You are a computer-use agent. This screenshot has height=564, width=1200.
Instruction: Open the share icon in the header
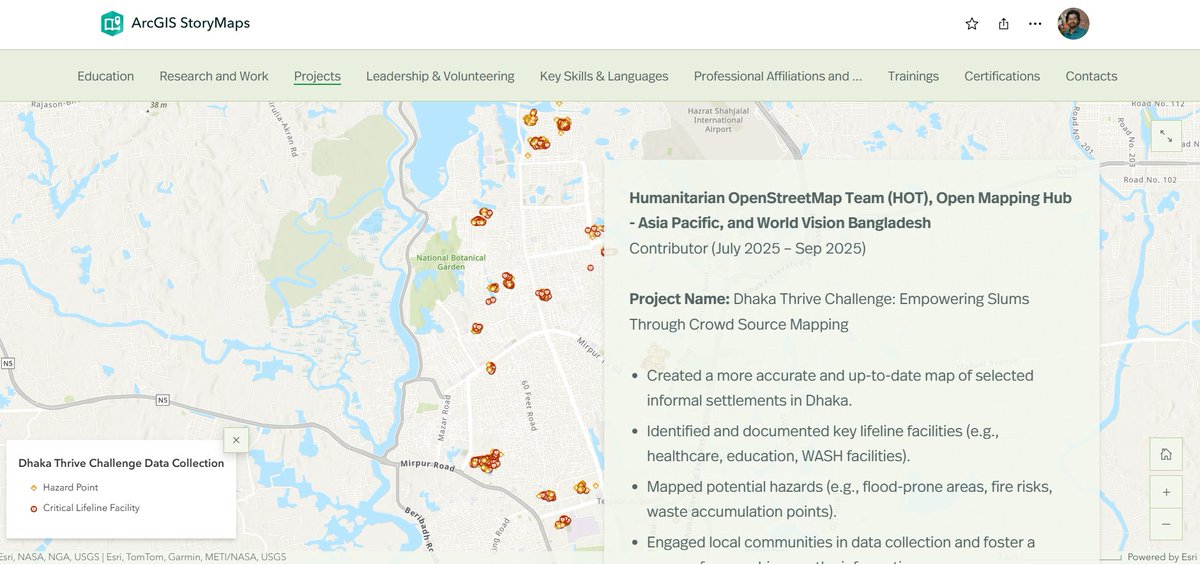1004,24
